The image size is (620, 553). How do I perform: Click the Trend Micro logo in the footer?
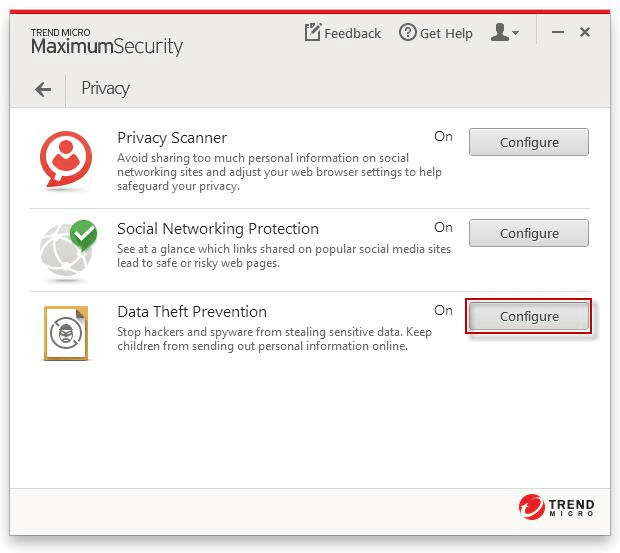(556, 507)
